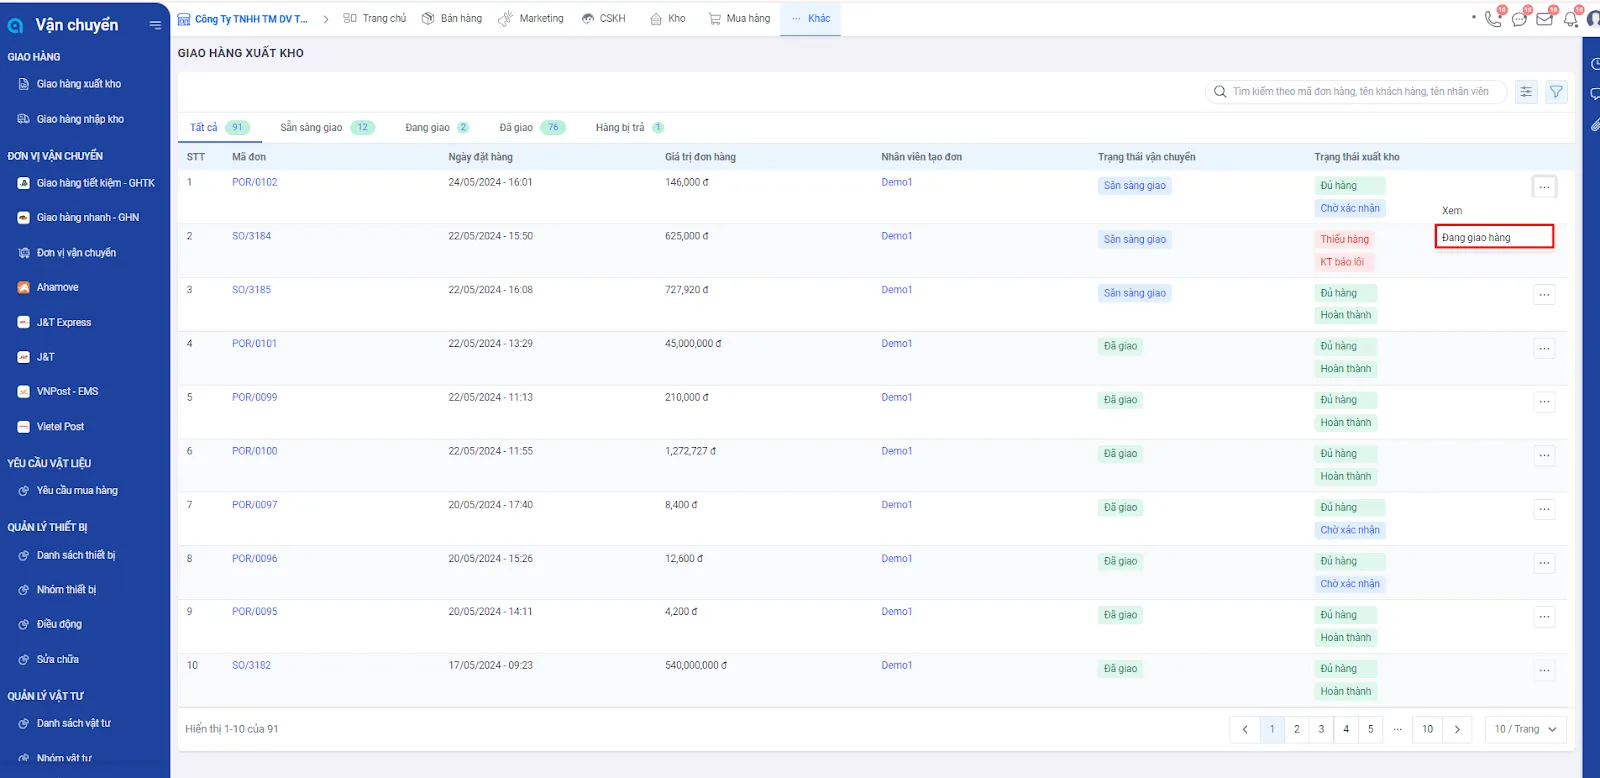The width and height of the screenshot is (1600, 778).
Task: Open more actions for order POR/0097
Action: (1544, 510)
